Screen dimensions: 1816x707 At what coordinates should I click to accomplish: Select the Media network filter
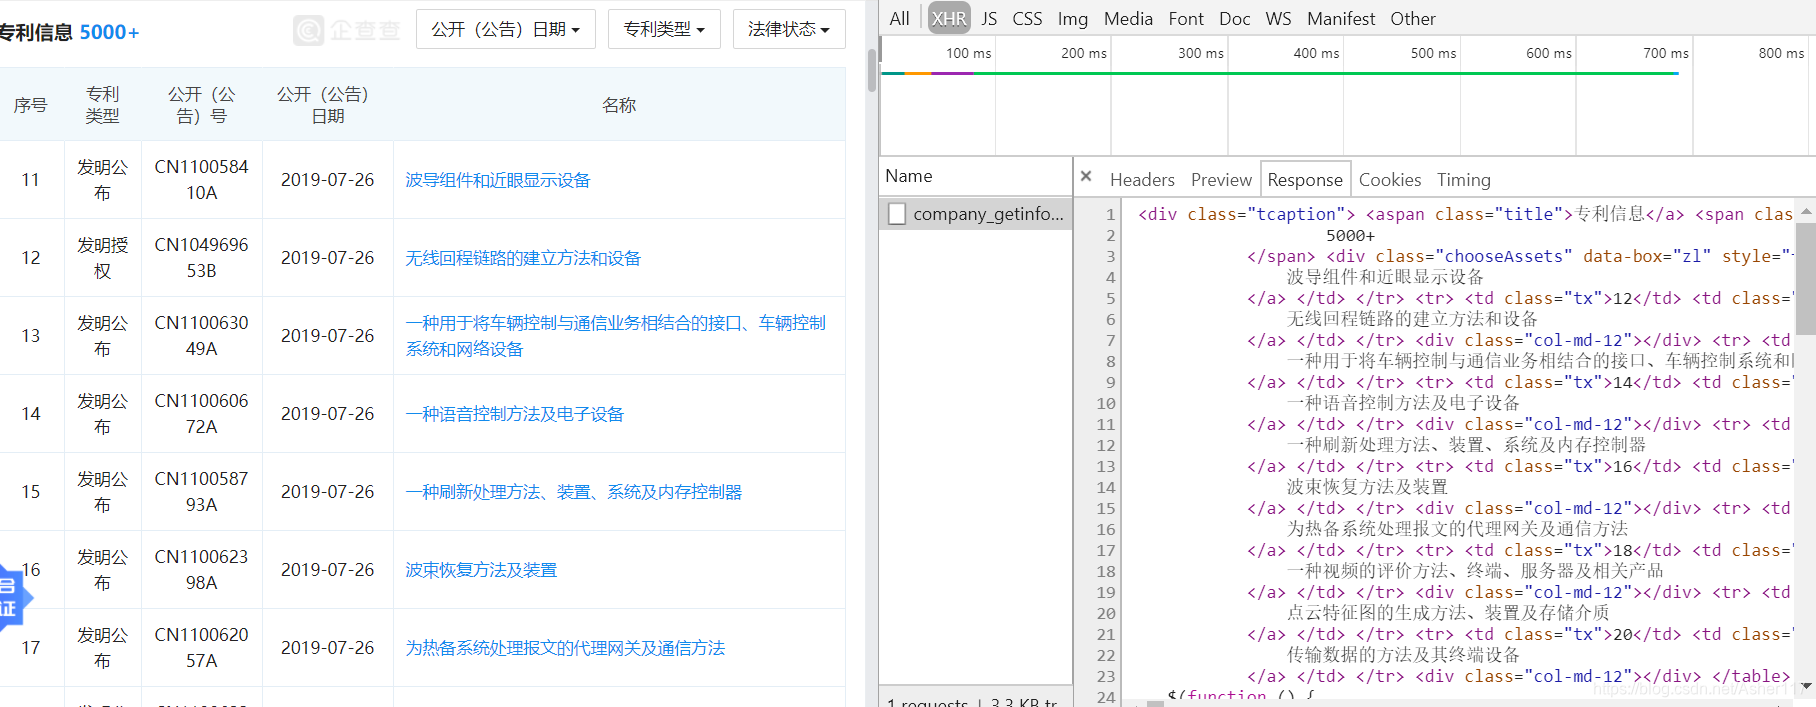point(1128,18)
